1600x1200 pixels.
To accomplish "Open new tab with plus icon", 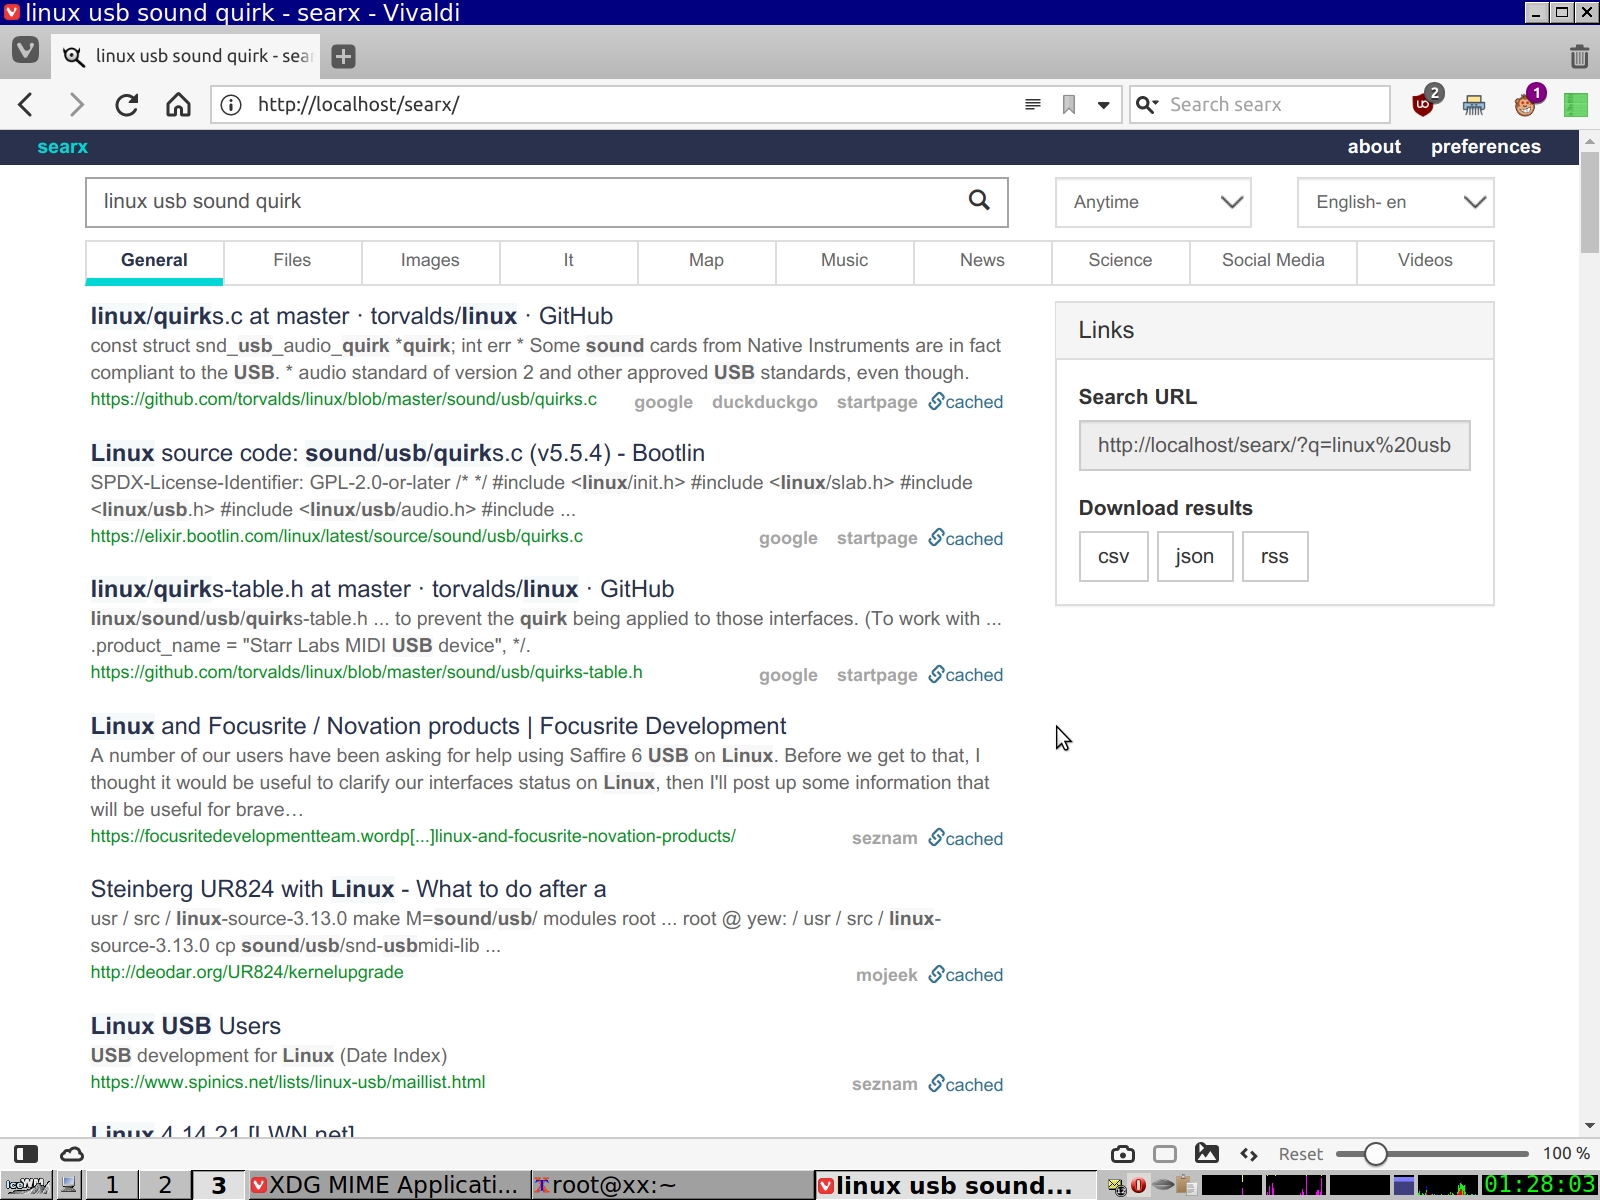I will 343,56.
